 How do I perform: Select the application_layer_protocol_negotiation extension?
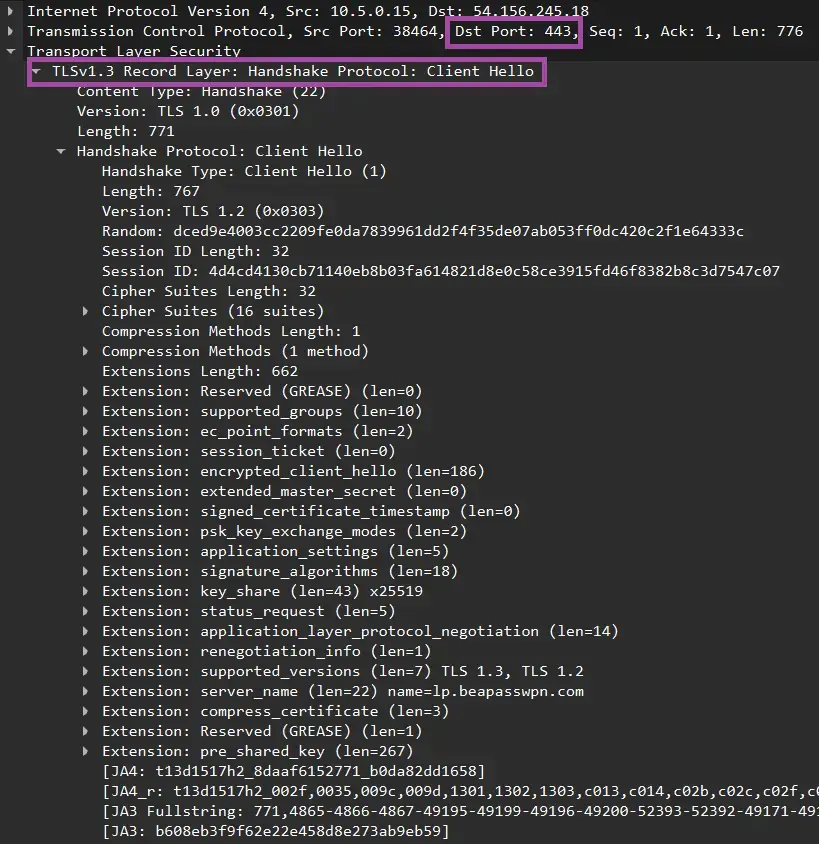tap(350, 631)
